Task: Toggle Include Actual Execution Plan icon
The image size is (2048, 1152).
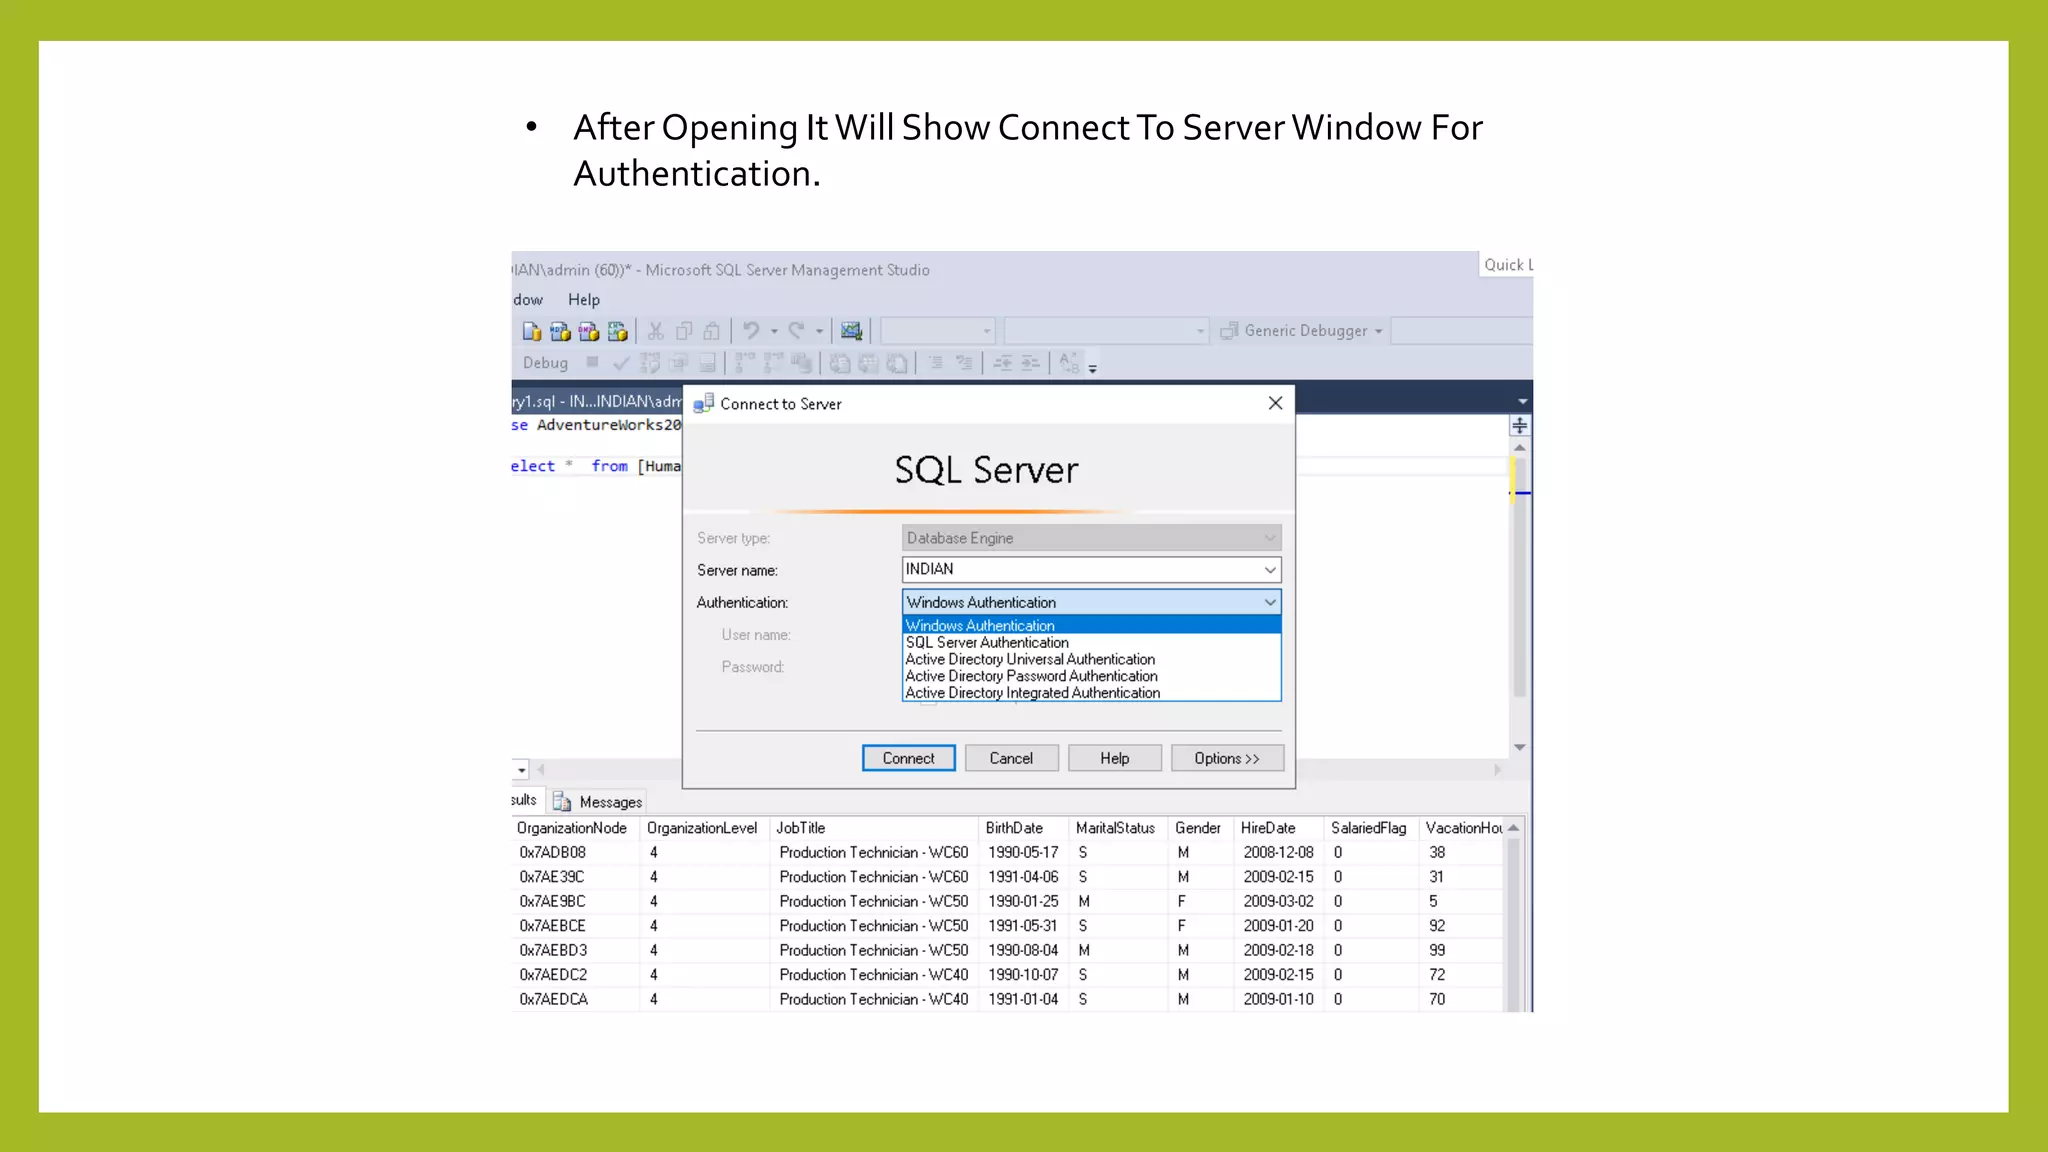Action: [745, 363]
